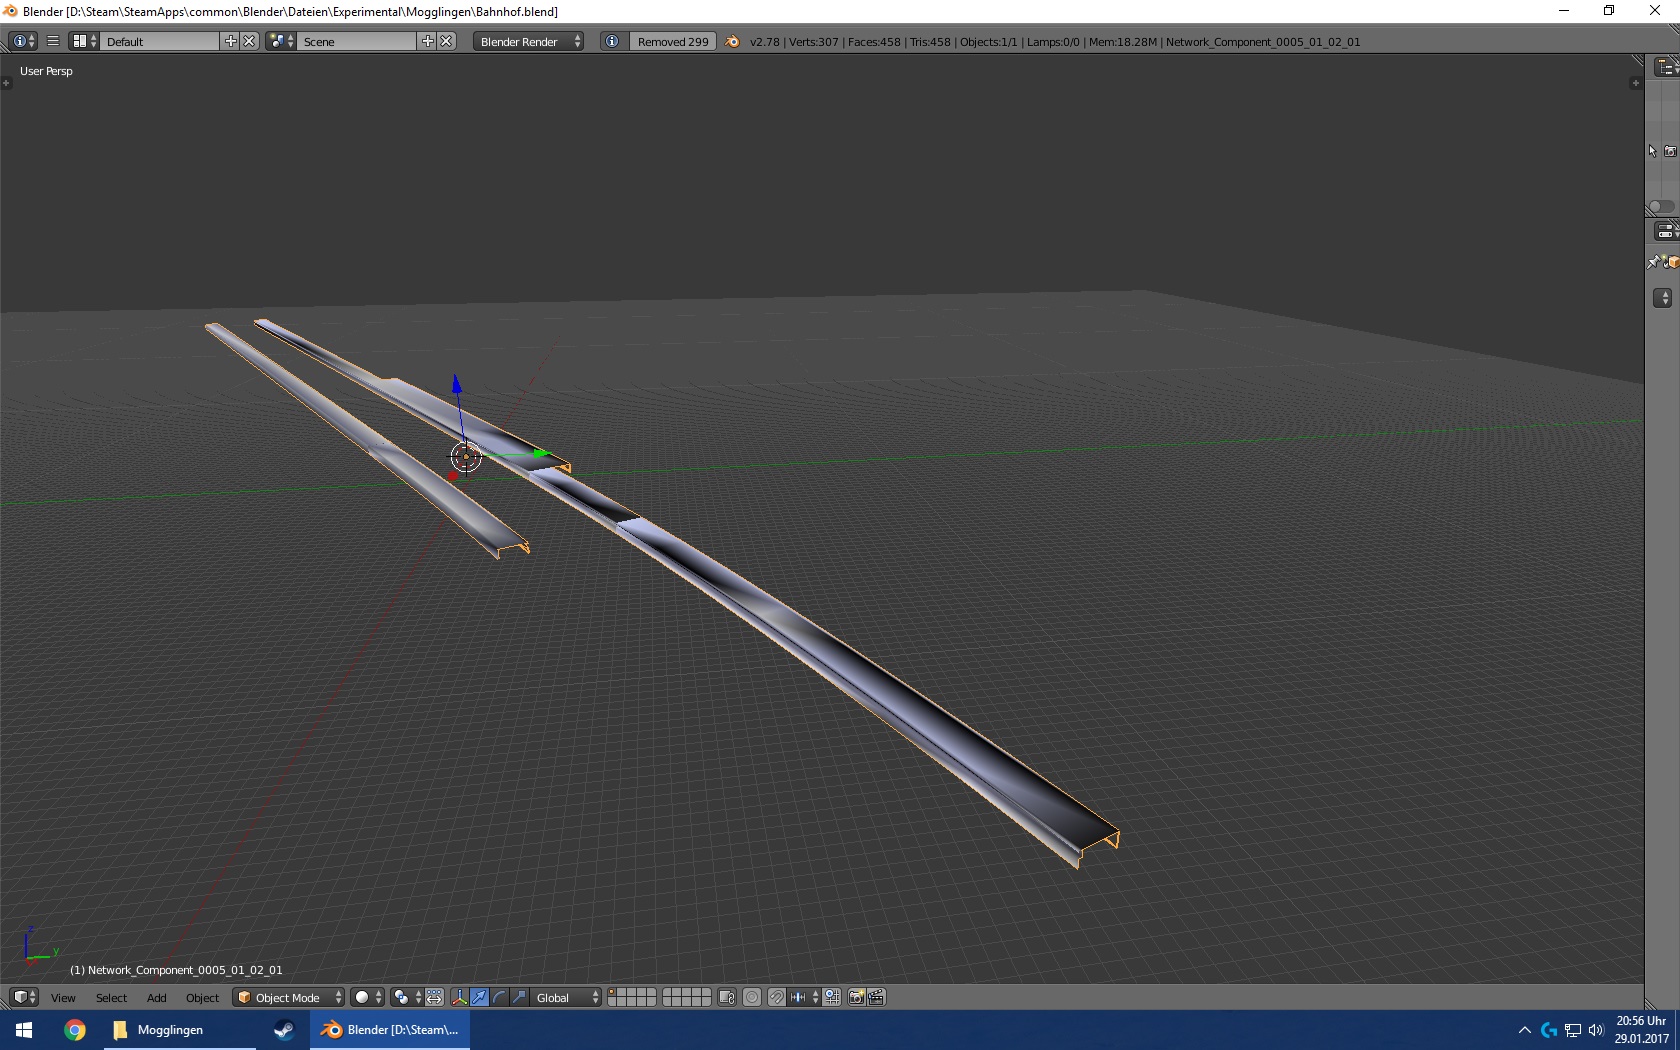Select the first scene layer button
The image size is (1680, 1050).
(613, 993)
